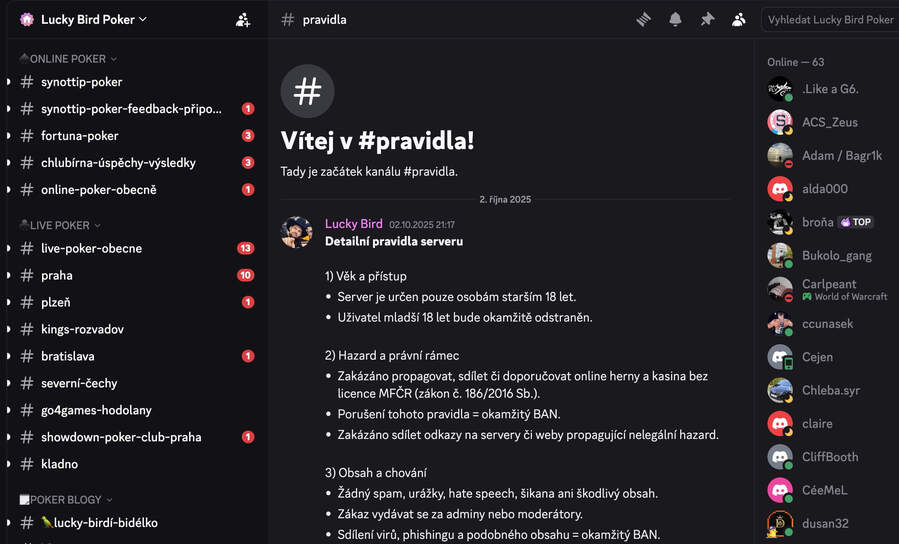Open the Lucky Bird Poker server dropdown
899x544 pixels.
coord(94,19)
